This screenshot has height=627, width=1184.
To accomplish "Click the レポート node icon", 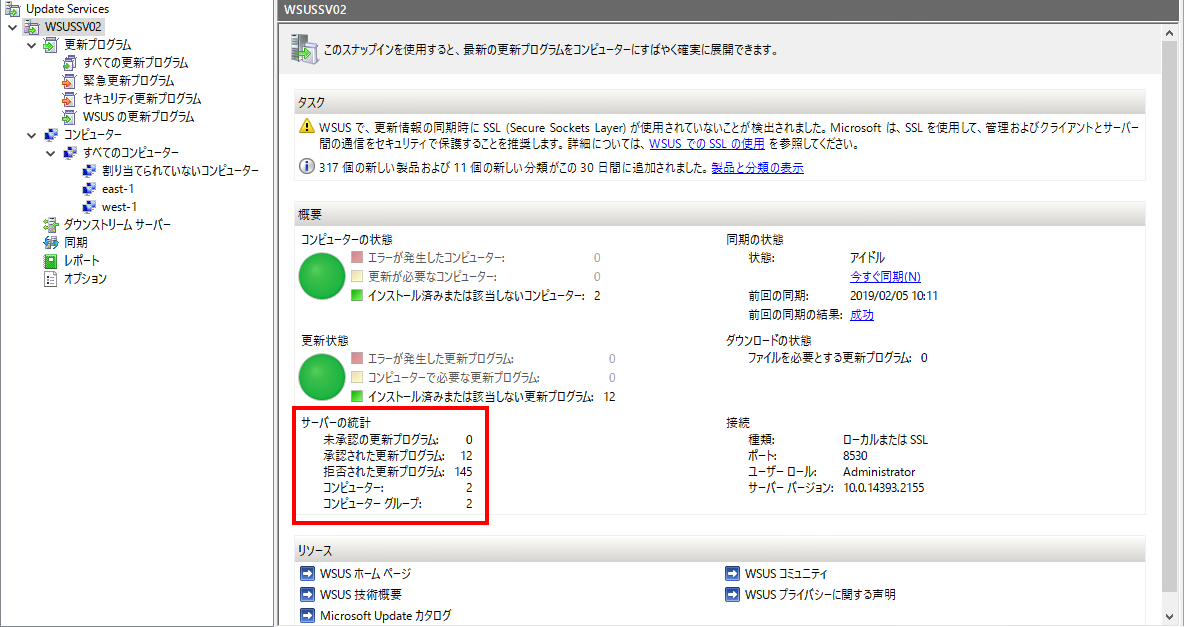I will (51, 261).
